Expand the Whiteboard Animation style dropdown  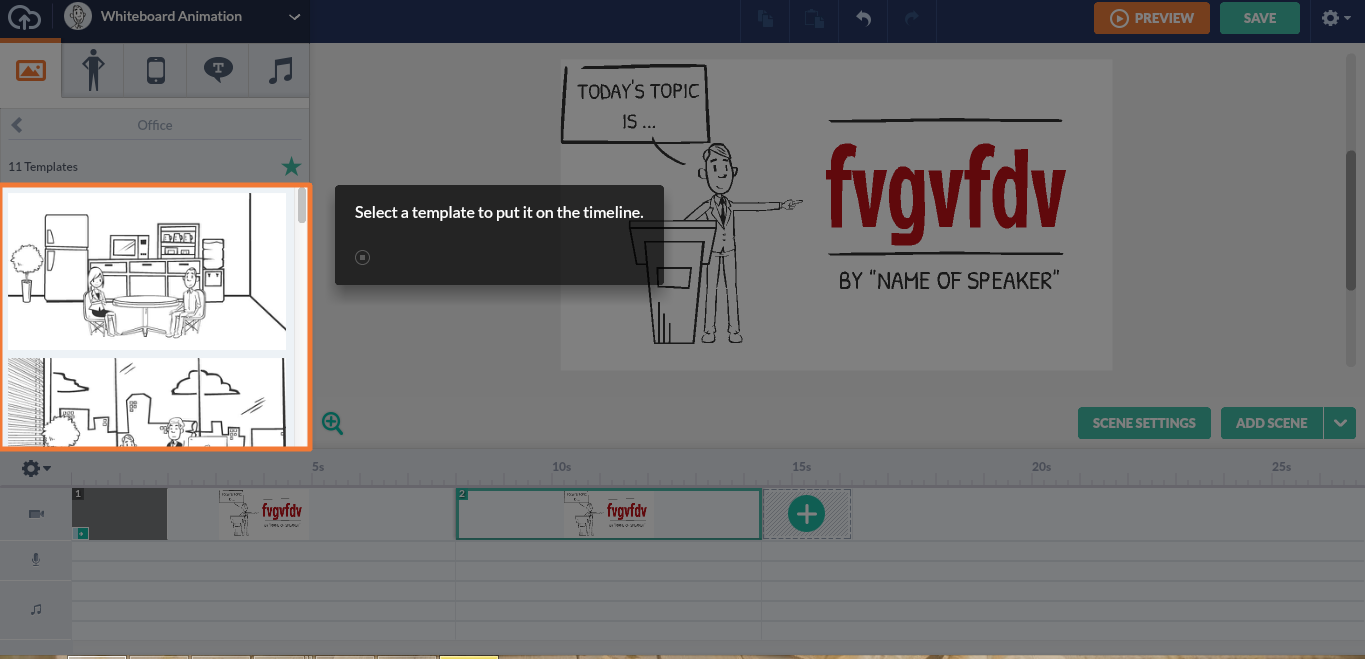(294, 17)
